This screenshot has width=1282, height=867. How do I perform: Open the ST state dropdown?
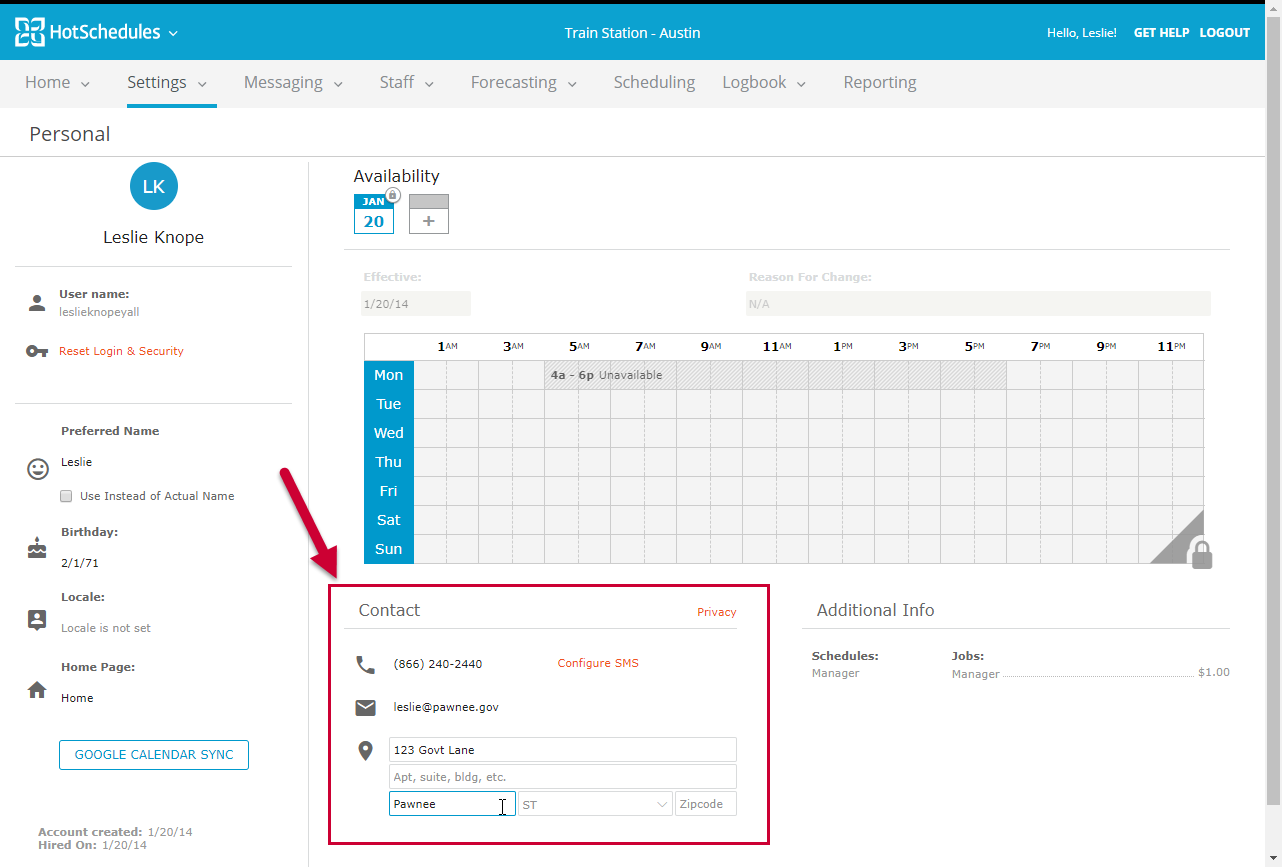point(594,803)
